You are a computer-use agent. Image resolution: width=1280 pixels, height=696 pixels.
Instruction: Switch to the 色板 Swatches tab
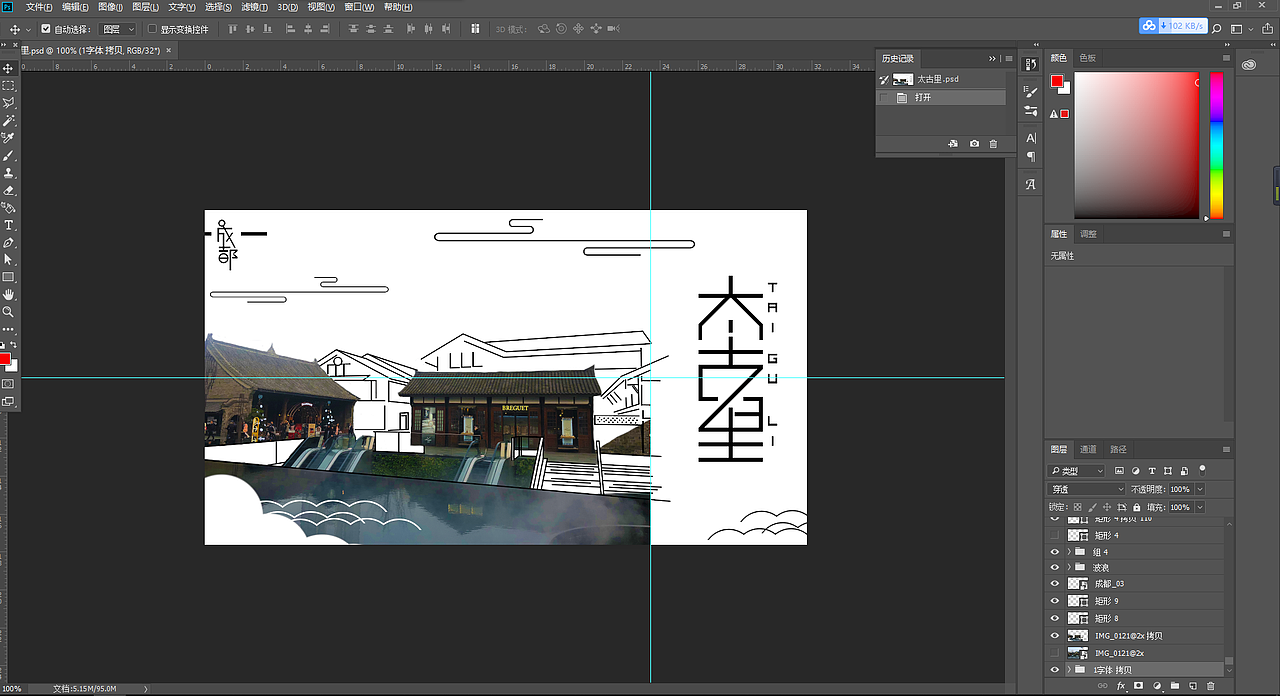tap(1087, 58)
